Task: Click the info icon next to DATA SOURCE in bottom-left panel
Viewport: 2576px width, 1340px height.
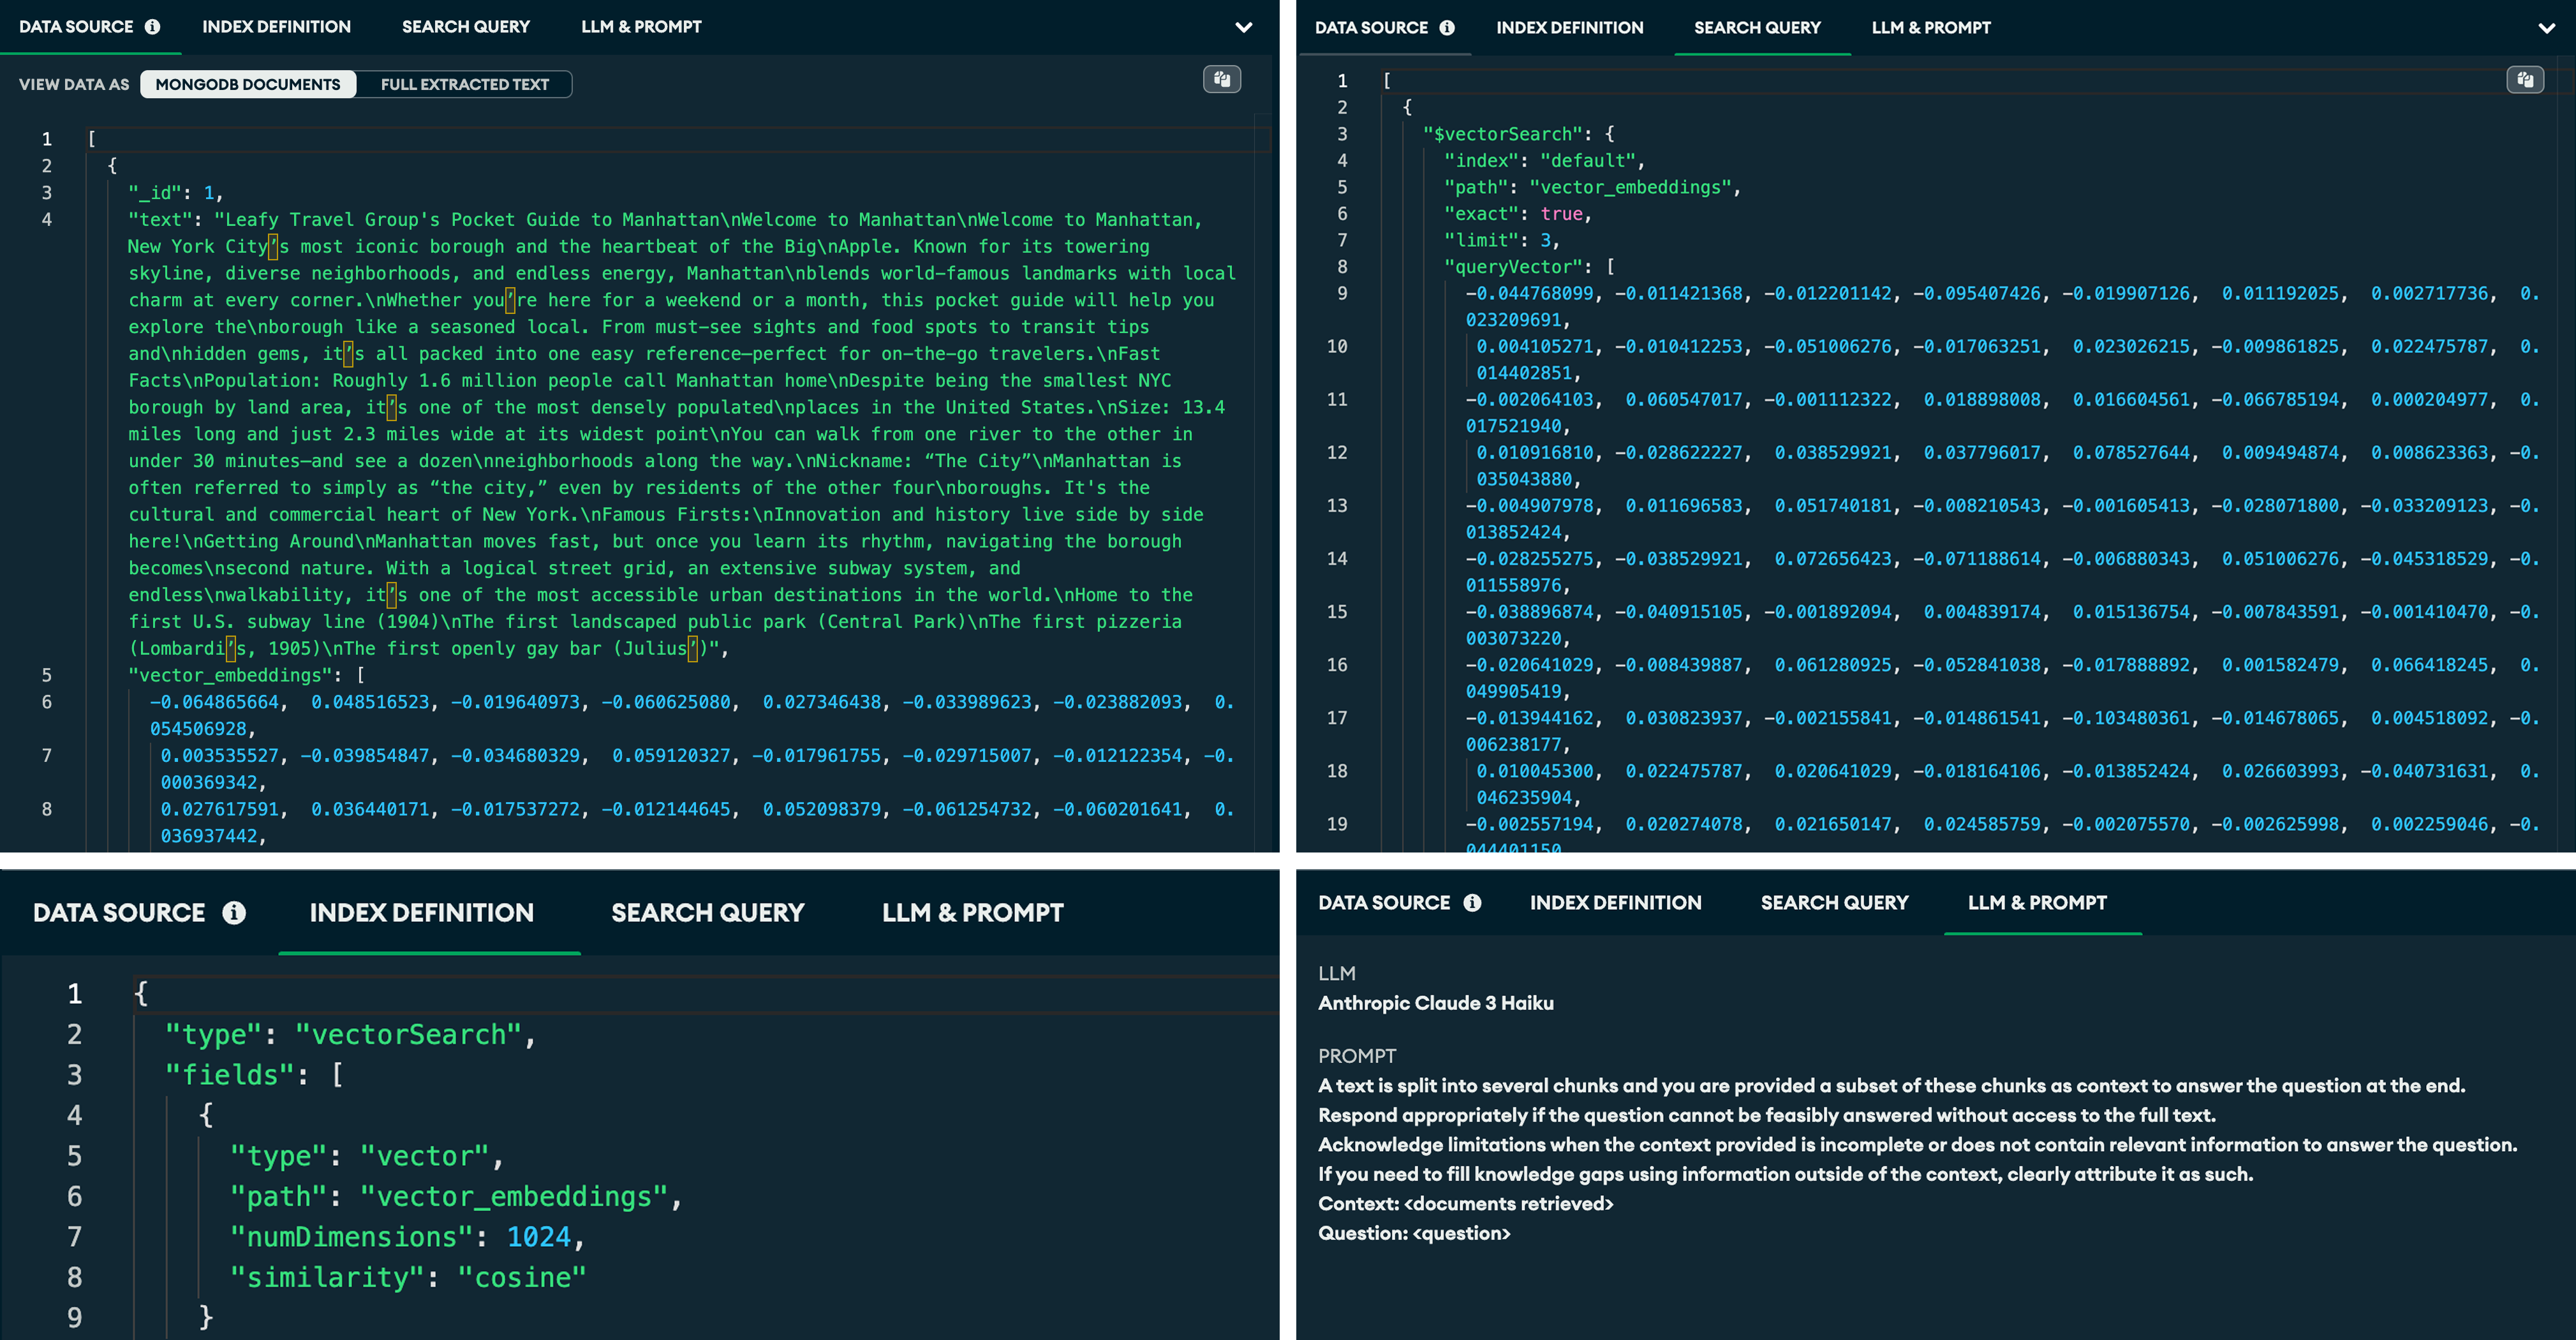Action: tap(233, 911)
